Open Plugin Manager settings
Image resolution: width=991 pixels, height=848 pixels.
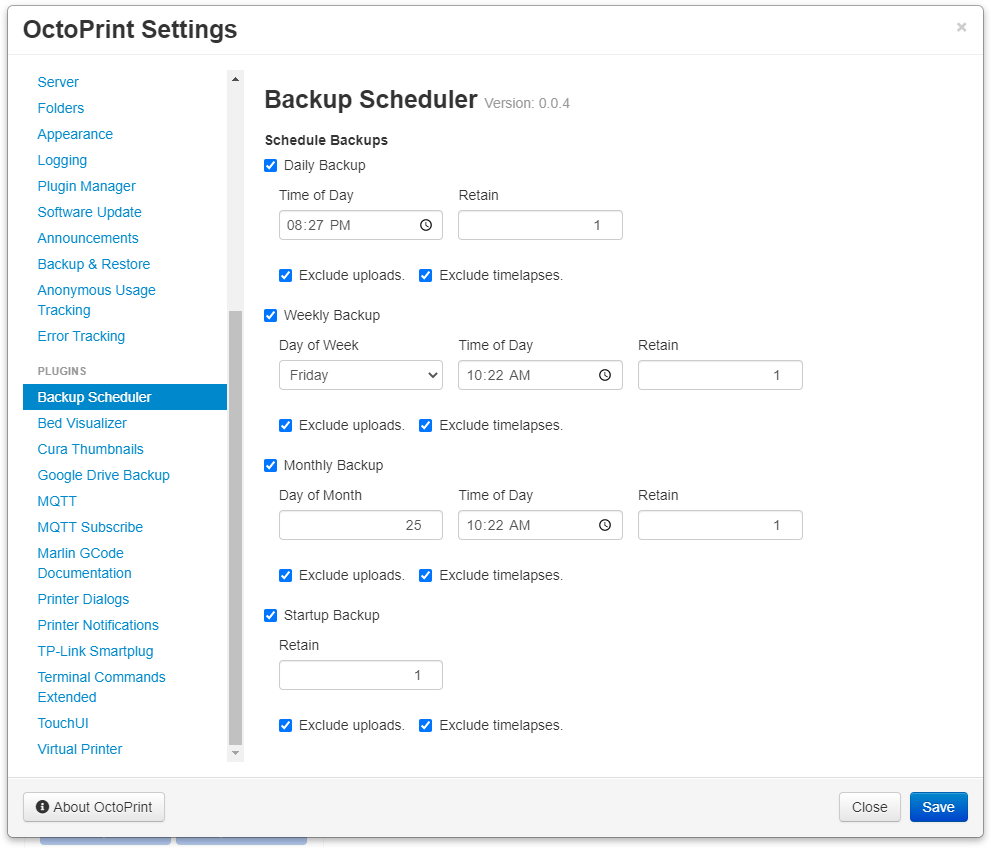[x=87, y=186]
